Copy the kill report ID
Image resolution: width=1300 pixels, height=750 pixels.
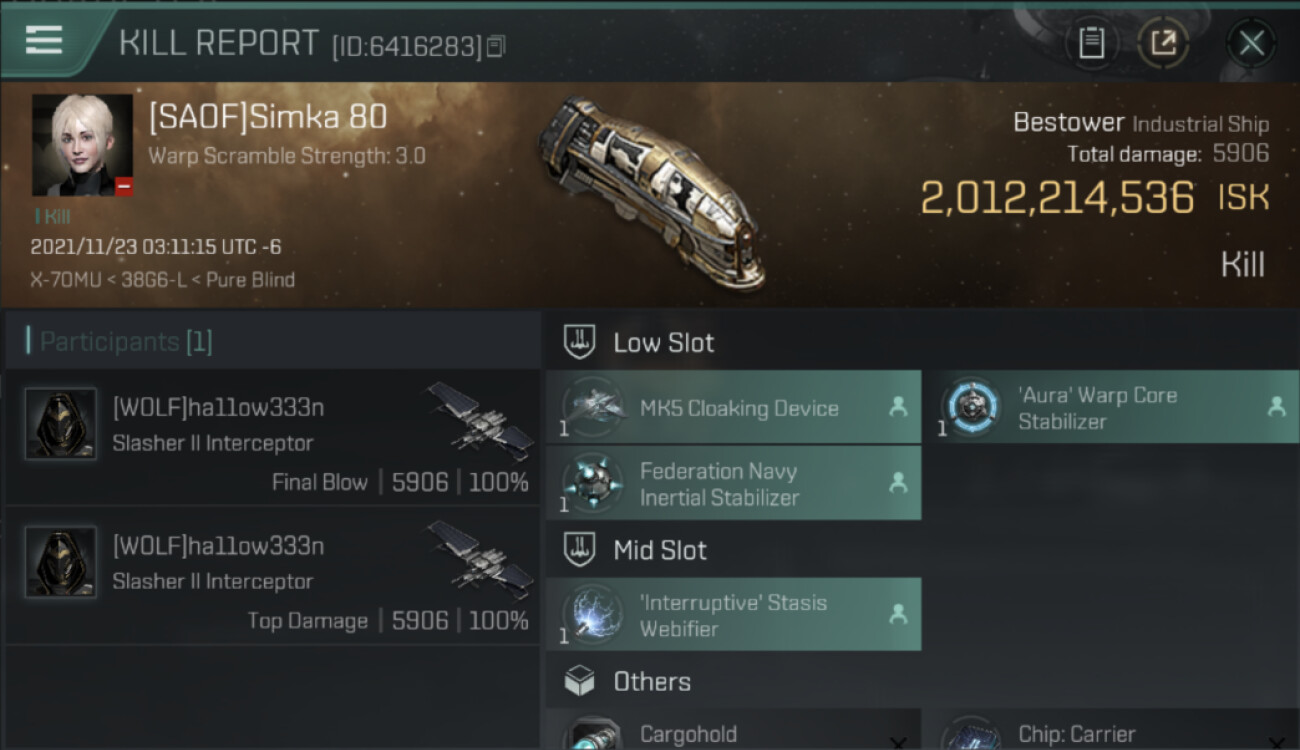point(497,46)
